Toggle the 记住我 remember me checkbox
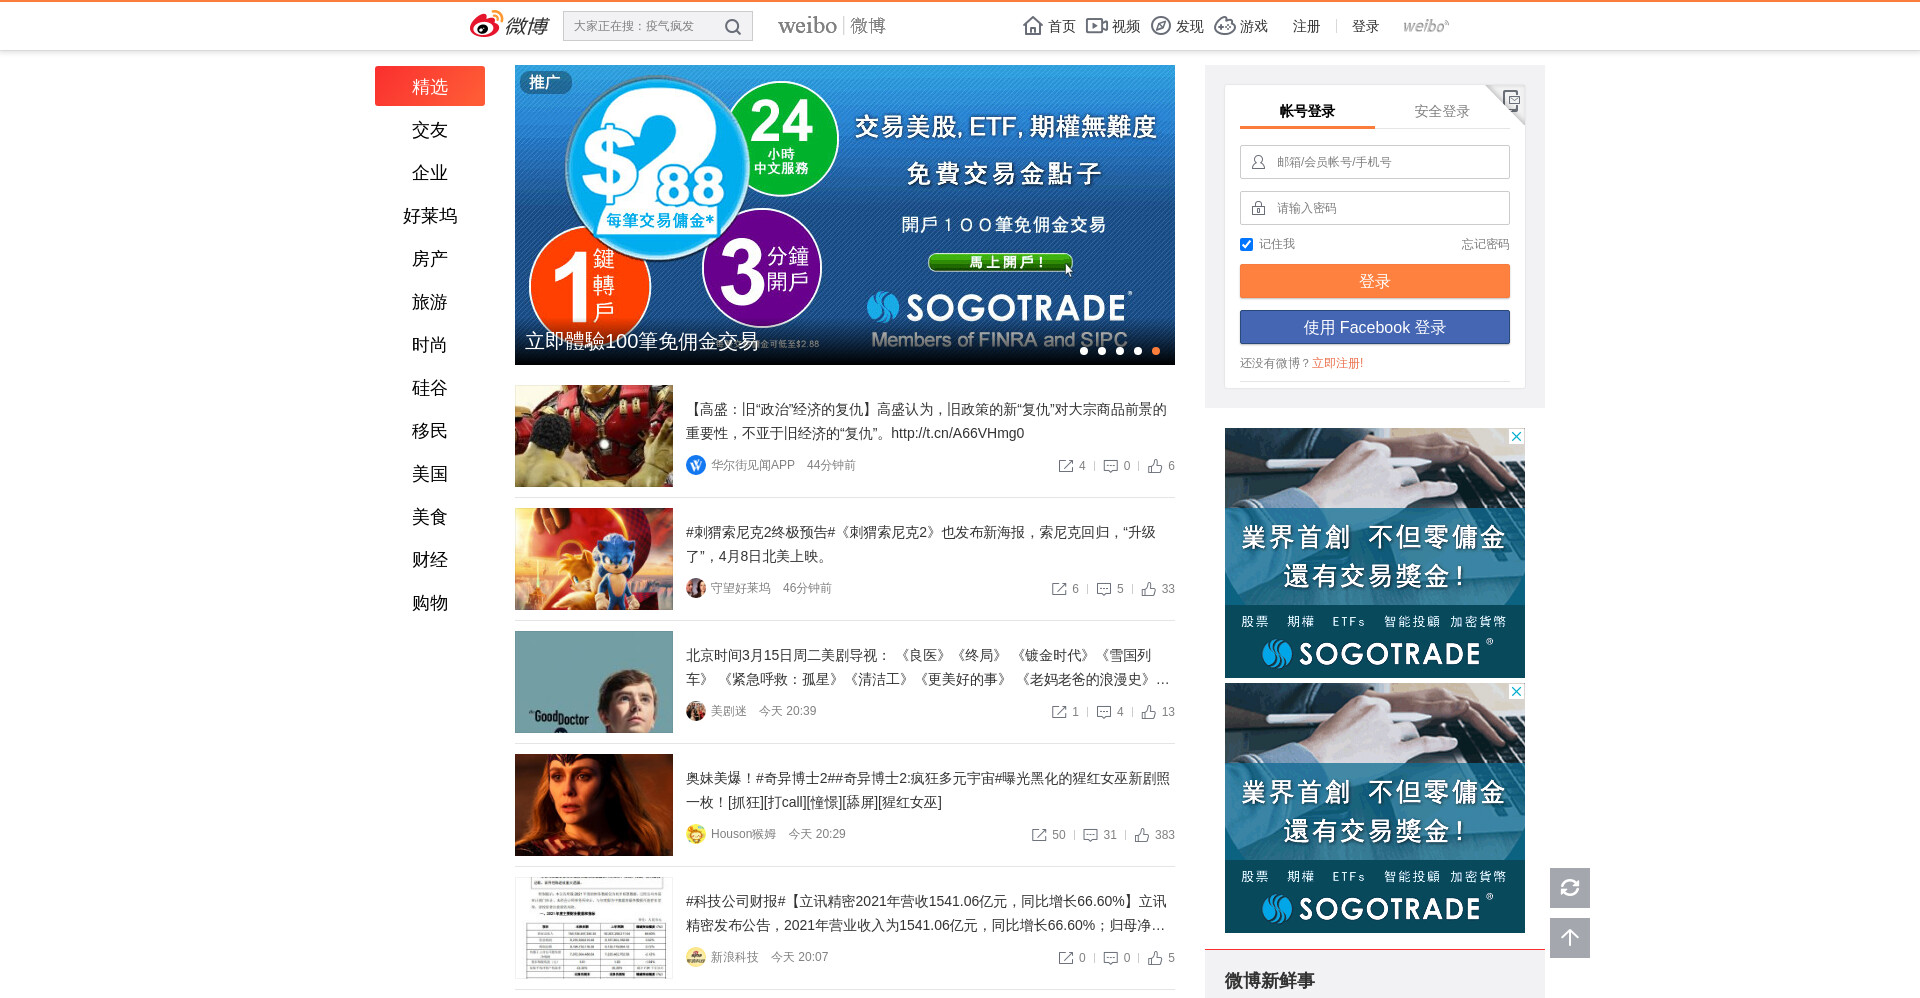The image size is (1920, 998). (x=1246, y=244)
